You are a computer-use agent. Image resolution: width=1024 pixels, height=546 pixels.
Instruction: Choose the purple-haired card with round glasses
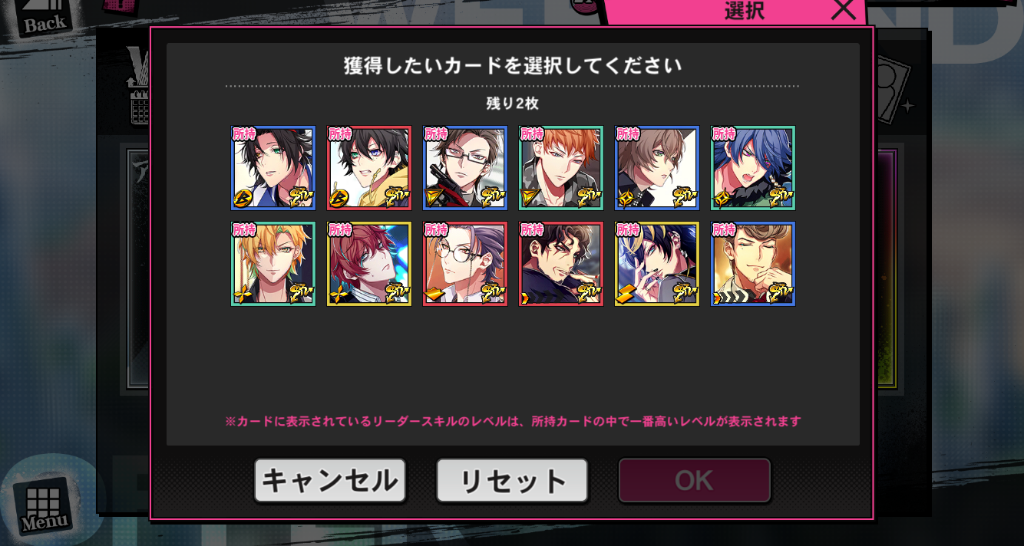coord(465,264)
